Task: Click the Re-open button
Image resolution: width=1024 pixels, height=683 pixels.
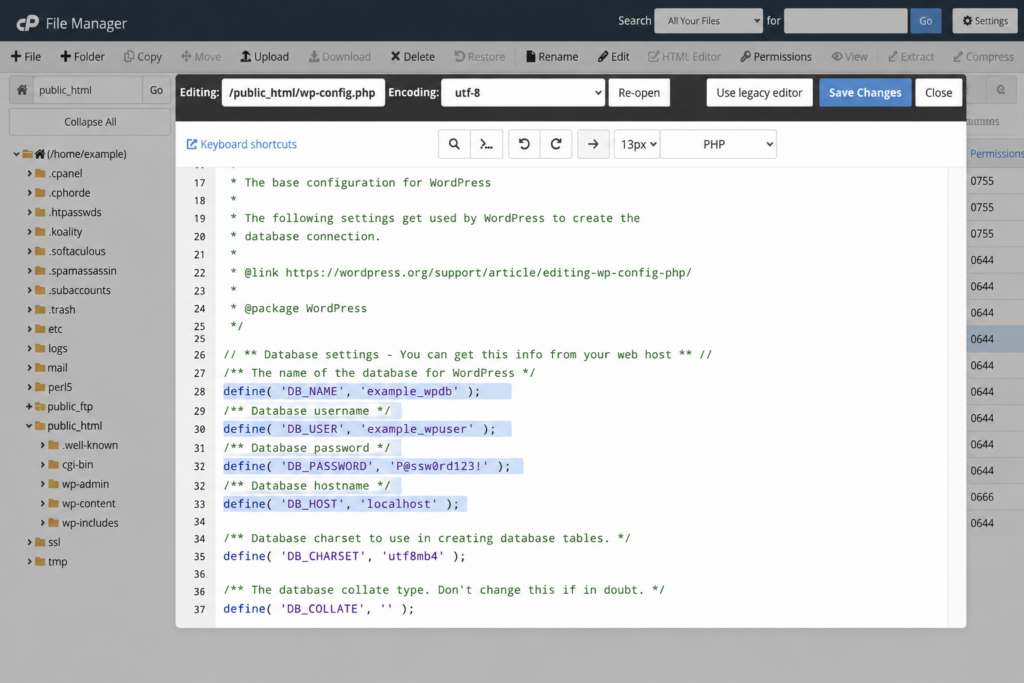Action: (639, 93)
